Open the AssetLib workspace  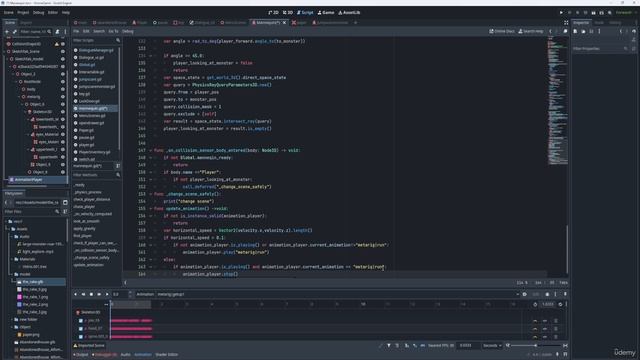coord(349,13)
